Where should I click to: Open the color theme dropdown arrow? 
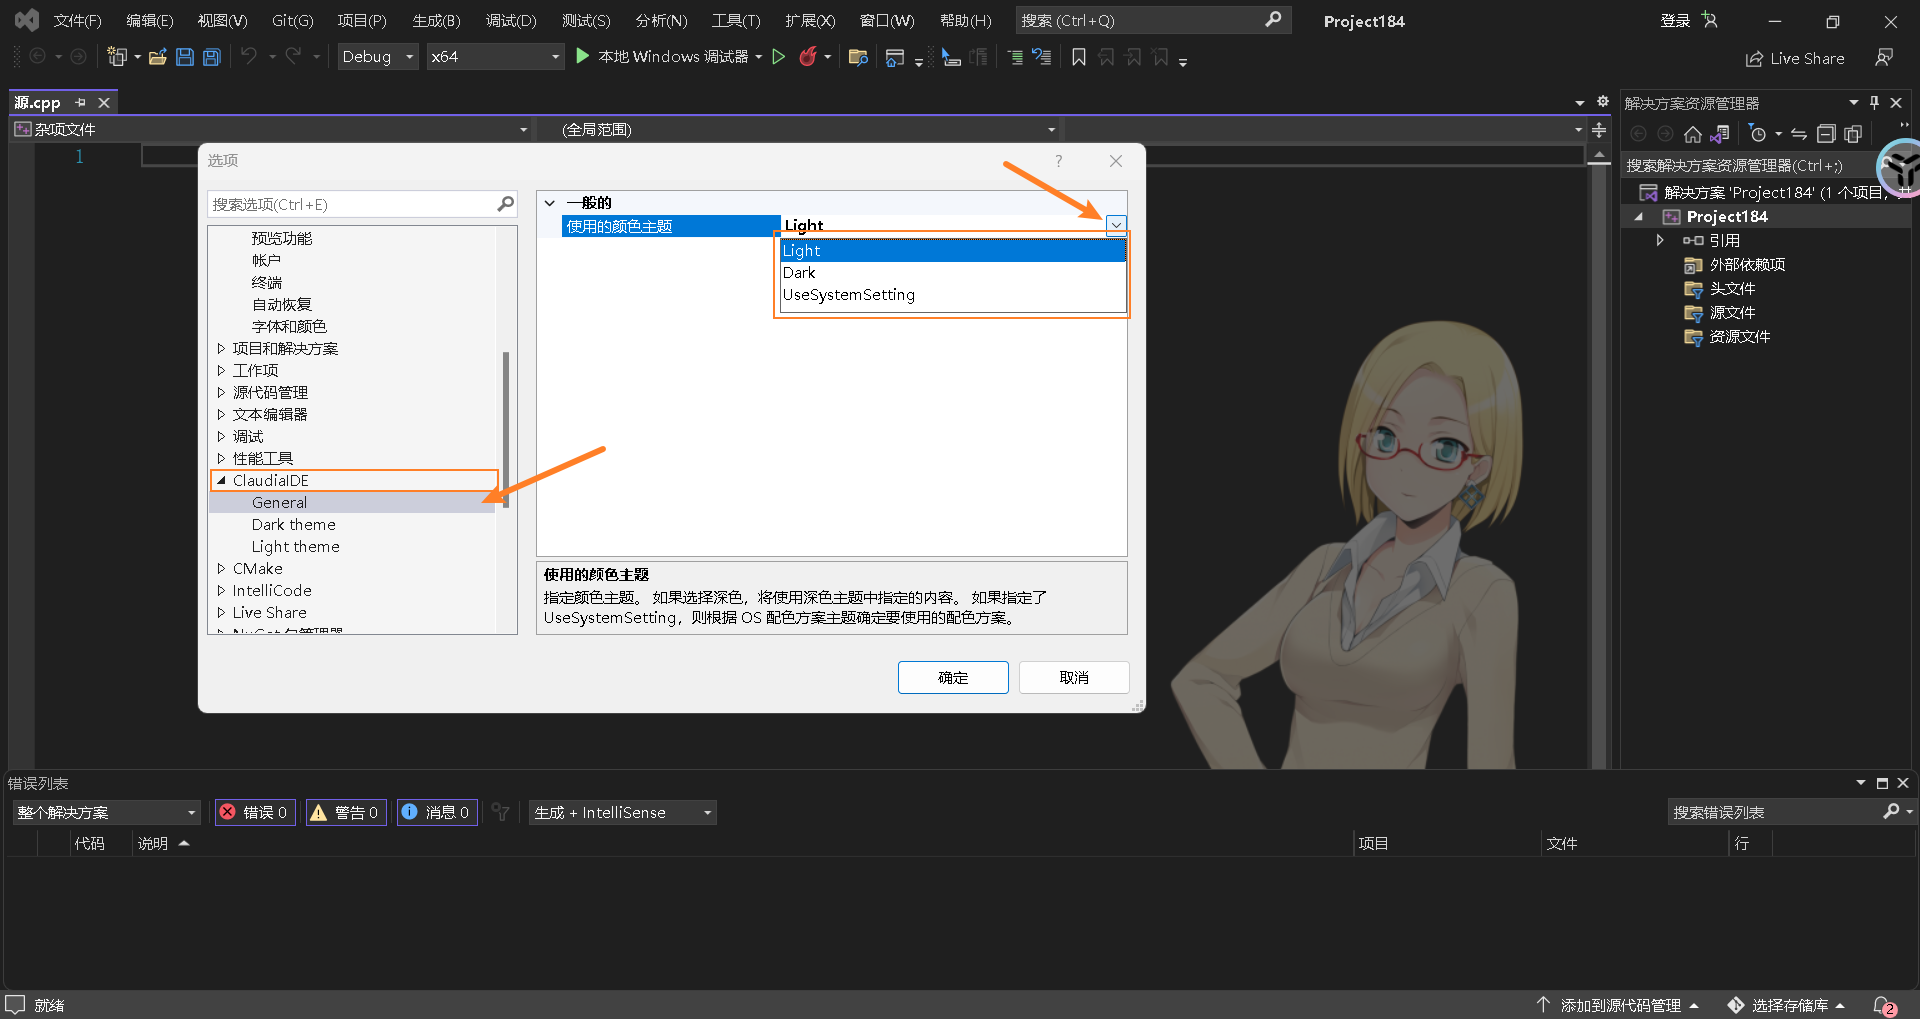1116,226
